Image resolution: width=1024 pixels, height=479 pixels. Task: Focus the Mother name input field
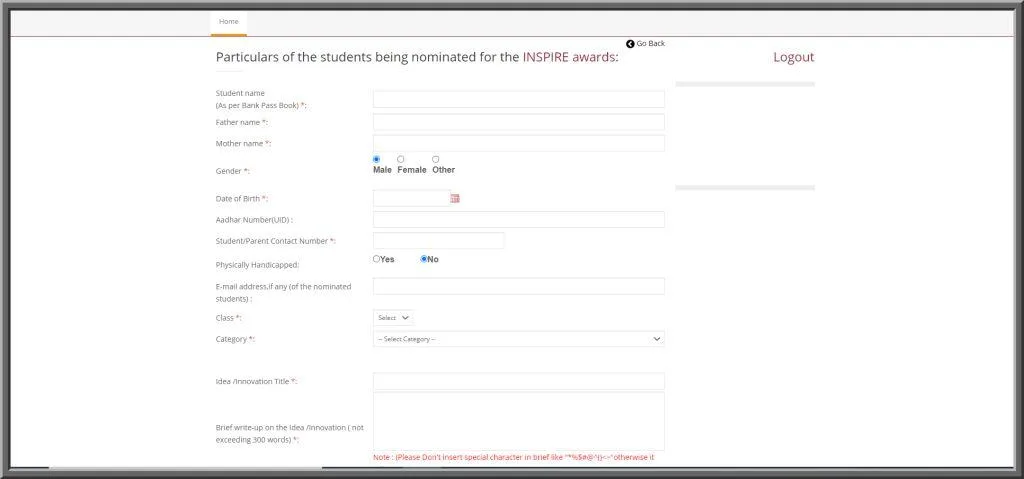pyautogui.click(x=519, y=143)
